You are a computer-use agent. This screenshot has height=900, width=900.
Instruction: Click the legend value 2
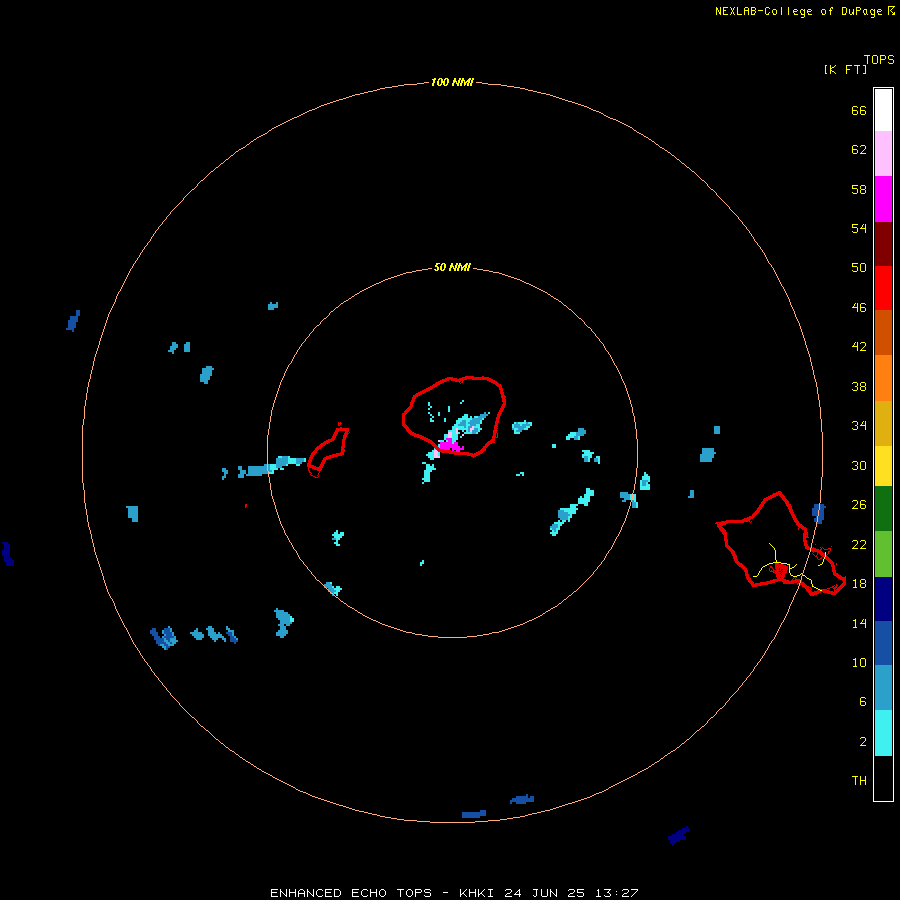click(863, 742)
